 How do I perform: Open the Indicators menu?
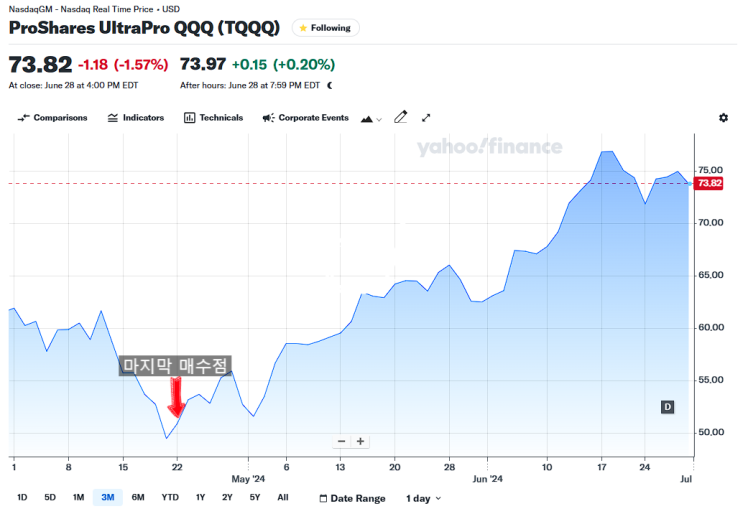tap(136, 118)
